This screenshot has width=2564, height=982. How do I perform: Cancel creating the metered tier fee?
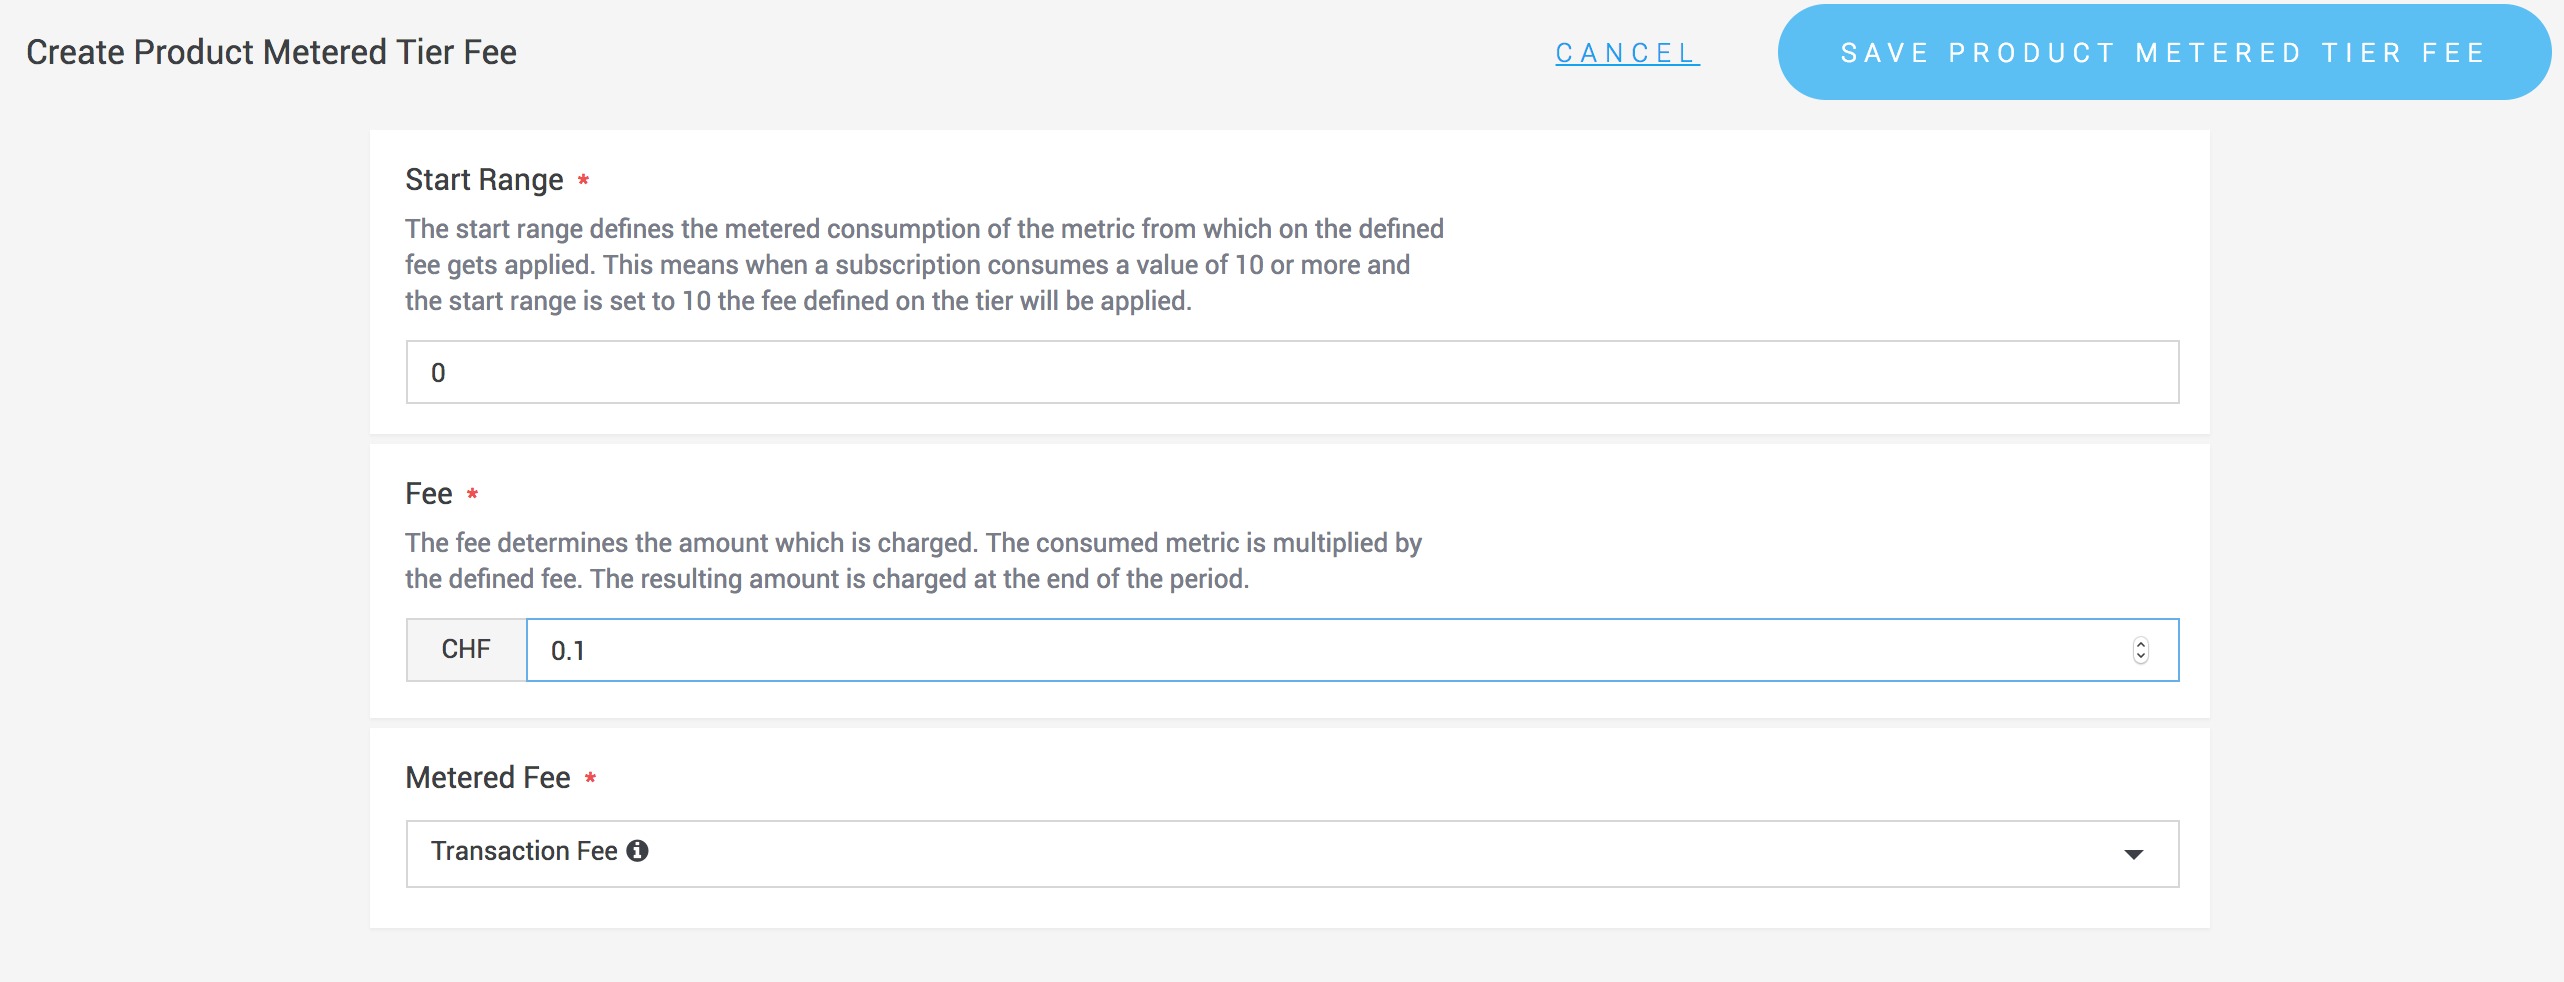(1626, 53)
